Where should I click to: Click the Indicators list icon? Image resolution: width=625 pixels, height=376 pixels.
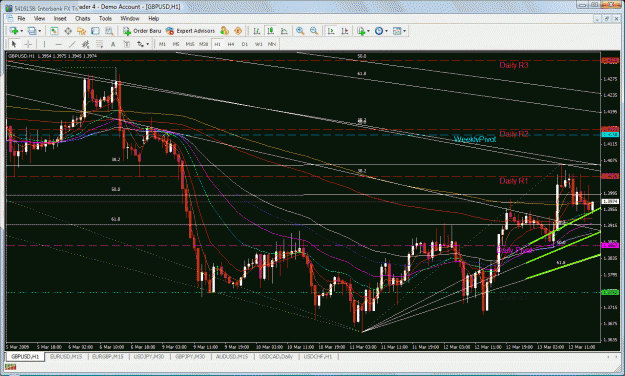click(x=361, y=31)
